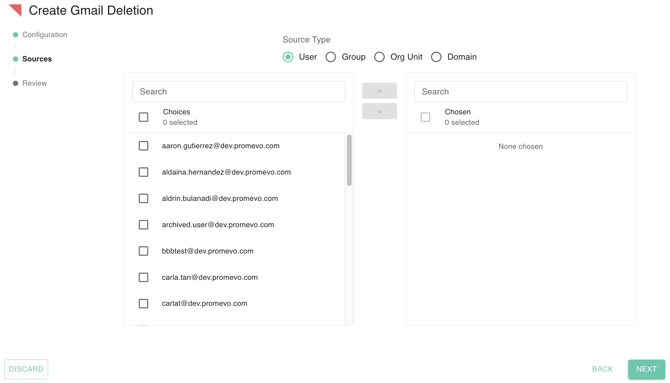
Task: Tick bbbtest@dev.promevo.com checkbox
Action: [x=144, y=251]
